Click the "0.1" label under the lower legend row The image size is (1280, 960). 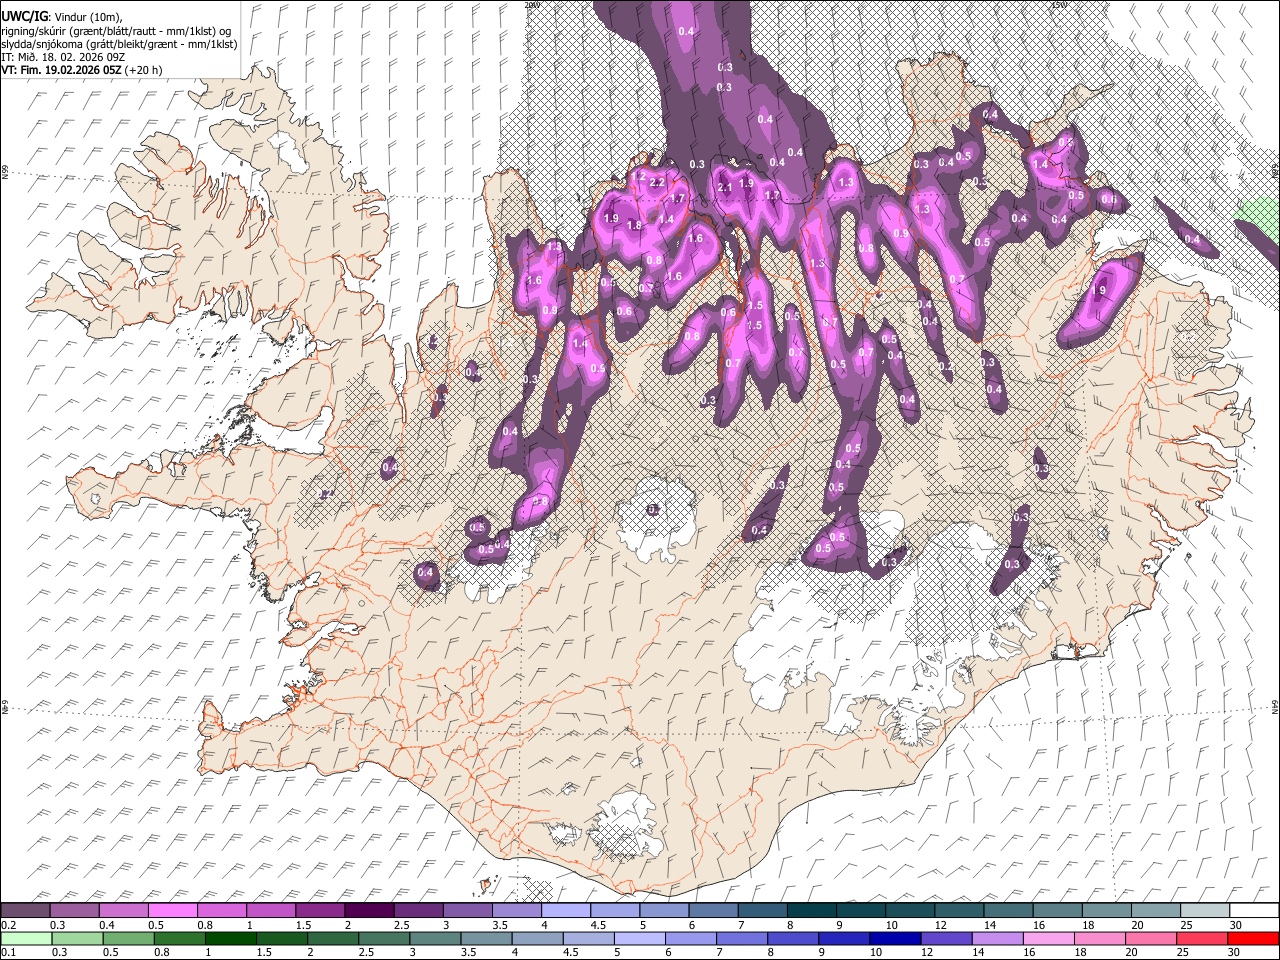pos(7,952)
